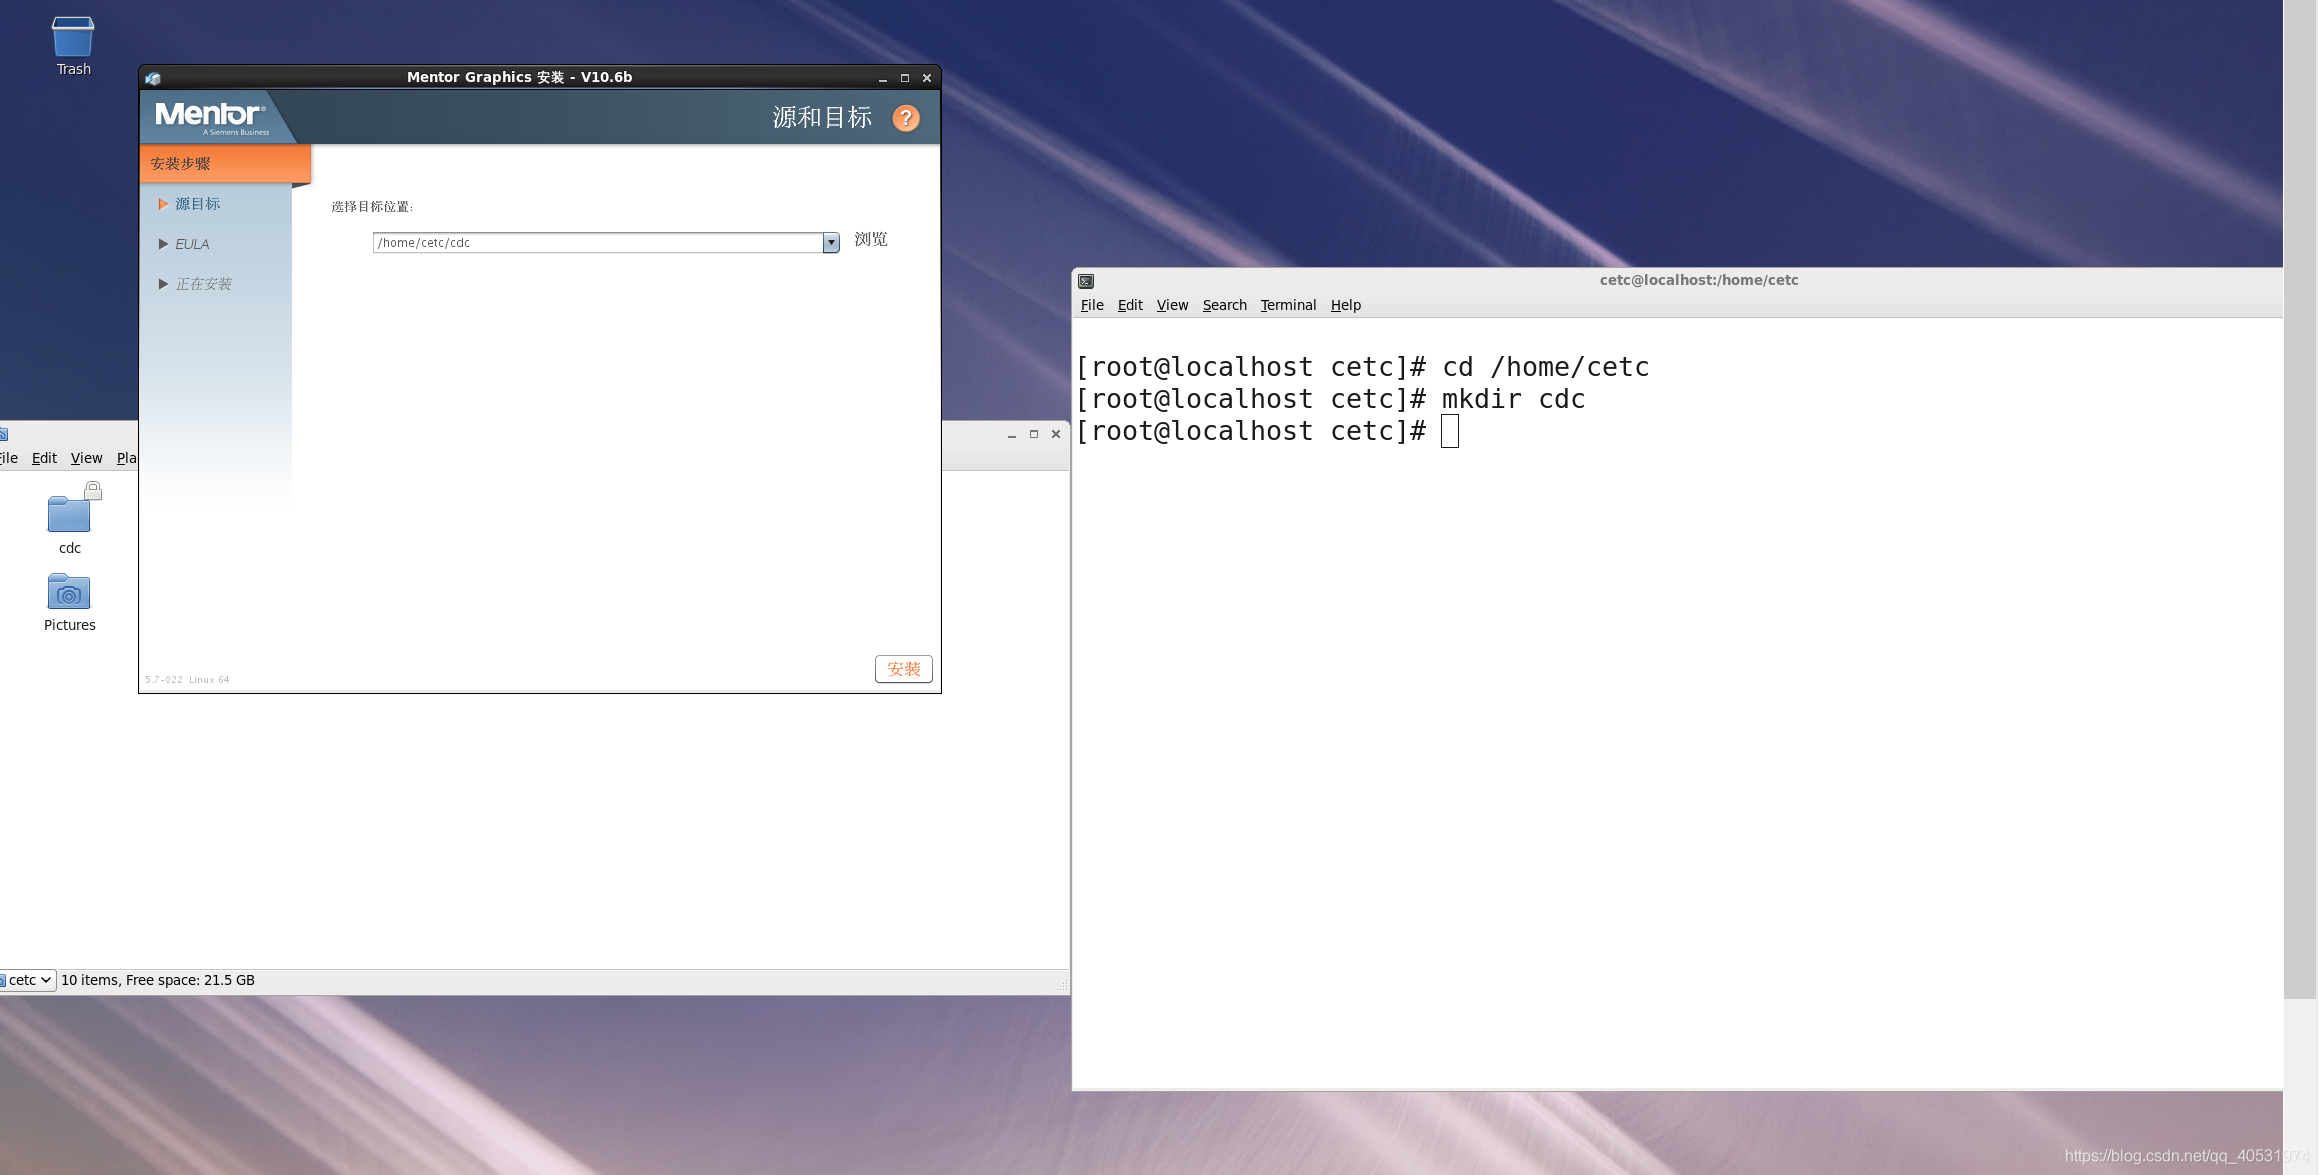Click the 选择目标位置 label
The height and width of the screenshot is (1175, 2319).
[x=372, y=207]
